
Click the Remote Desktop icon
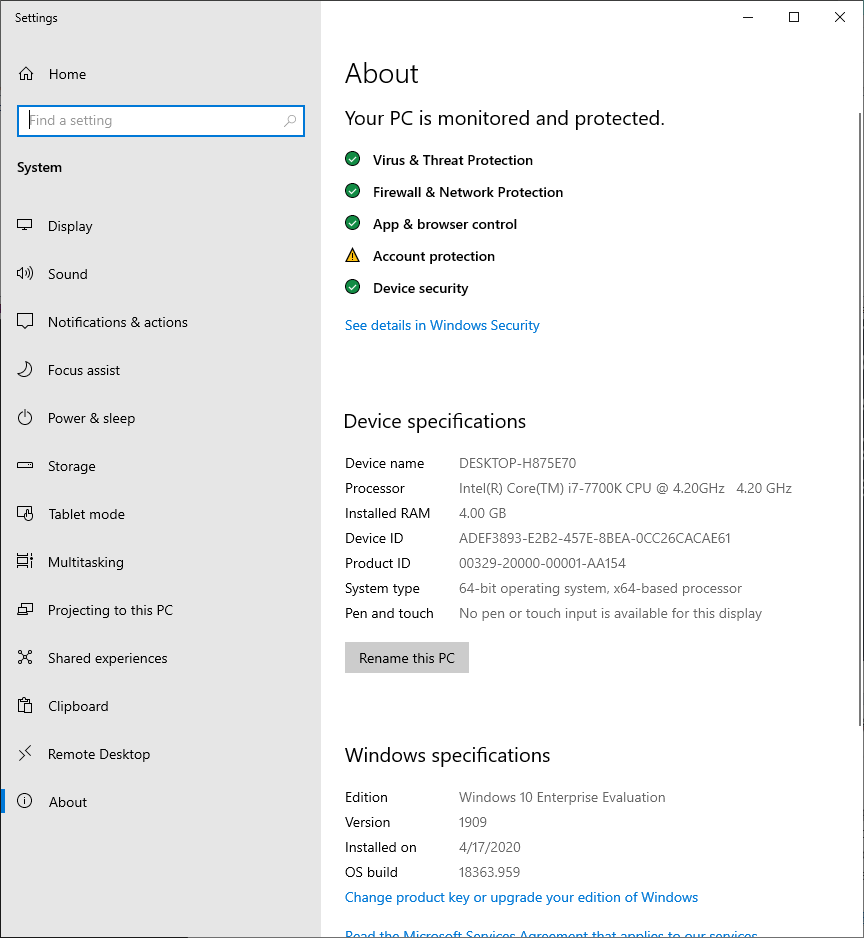(26, 754)
